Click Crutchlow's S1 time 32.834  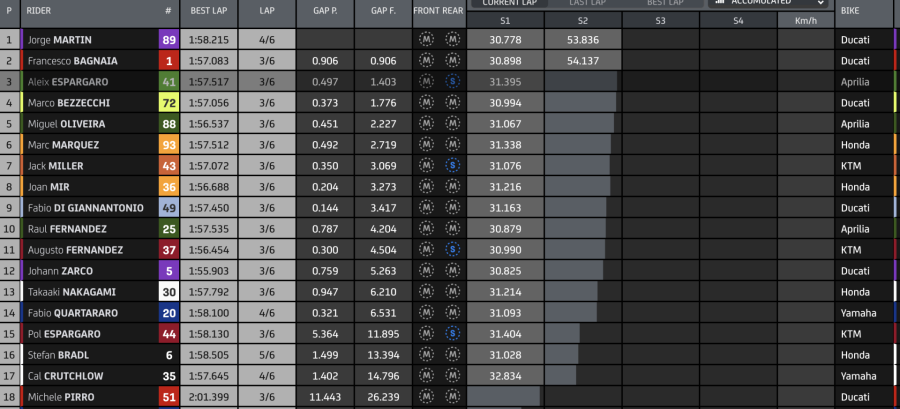(505, 376)
